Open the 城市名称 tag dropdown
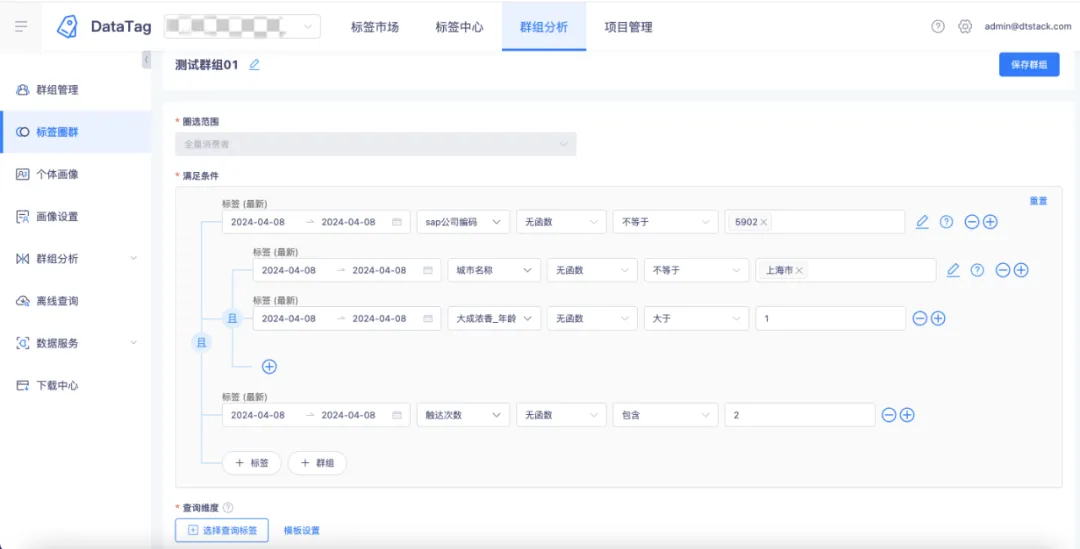The height and width of the screenshot is (549, 1080). tap(494, 270)
